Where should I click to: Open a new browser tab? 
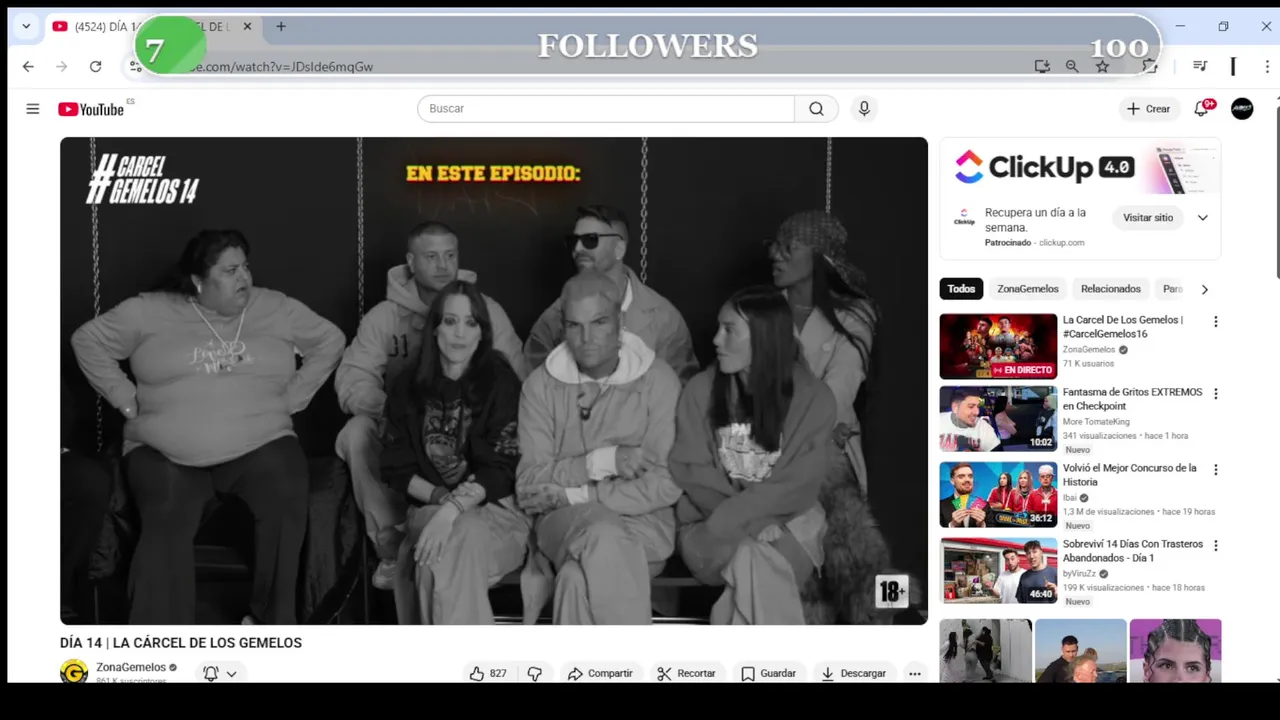pos(281,27)
